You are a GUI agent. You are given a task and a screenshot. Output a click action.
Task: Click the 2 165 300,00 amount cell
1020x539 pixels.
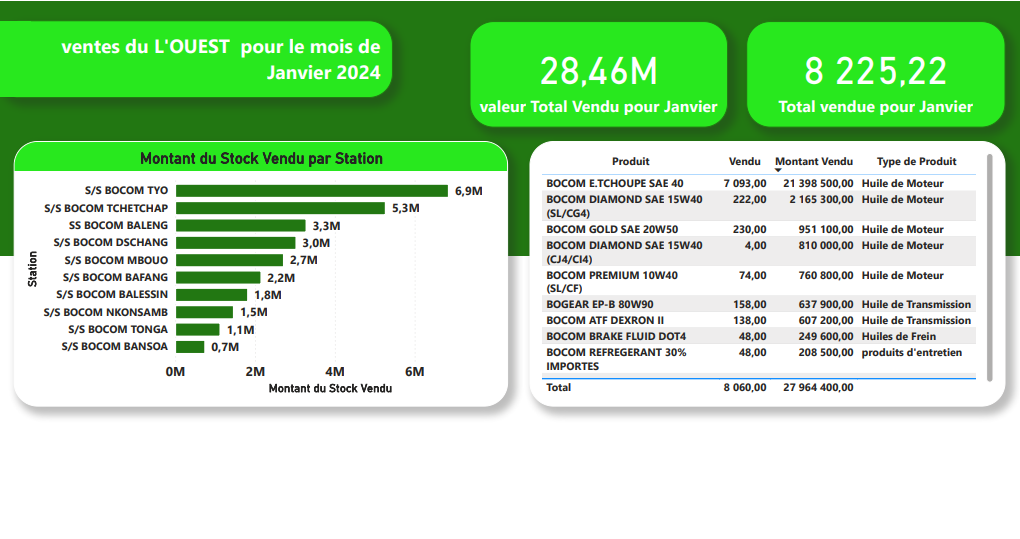[821, 199]
